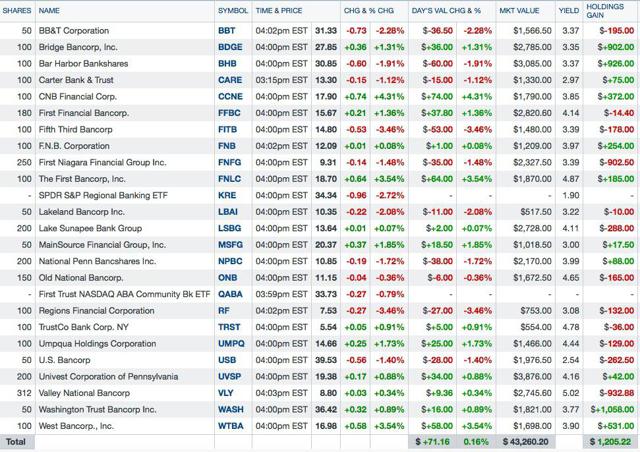Click total market value $43,260.20
This screenshot has height=452, width=640.
[x=526, y=442]
